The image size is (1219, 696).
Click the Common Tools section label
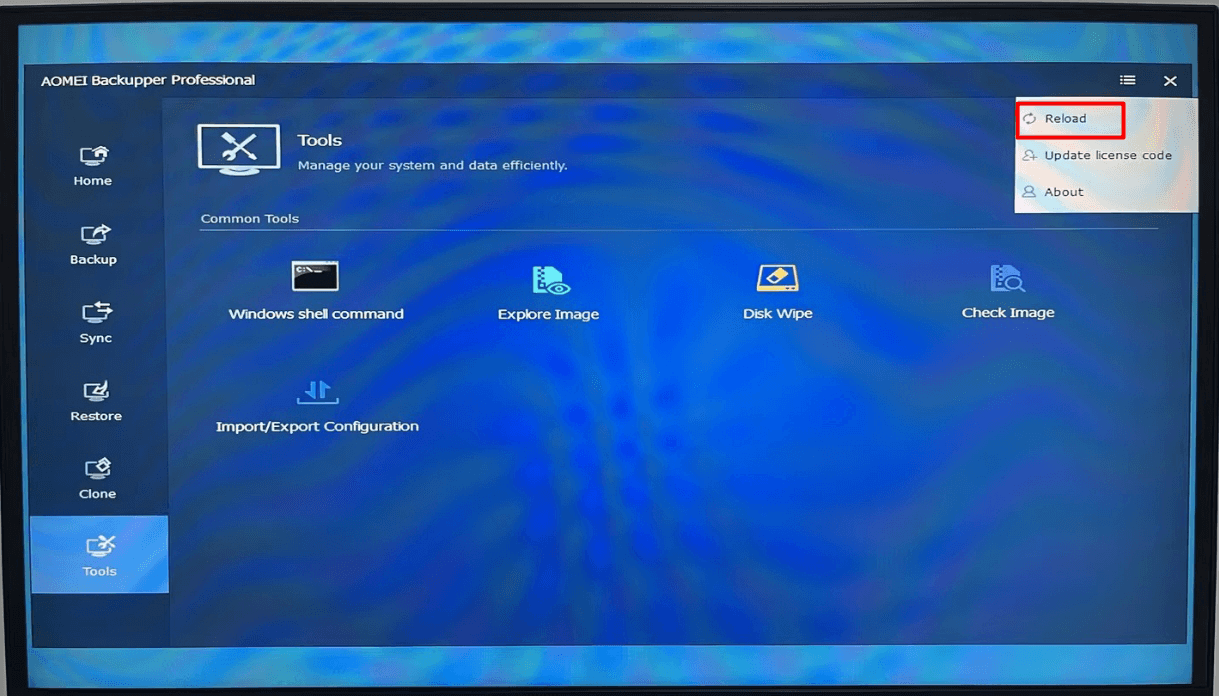tap(249, 218)
